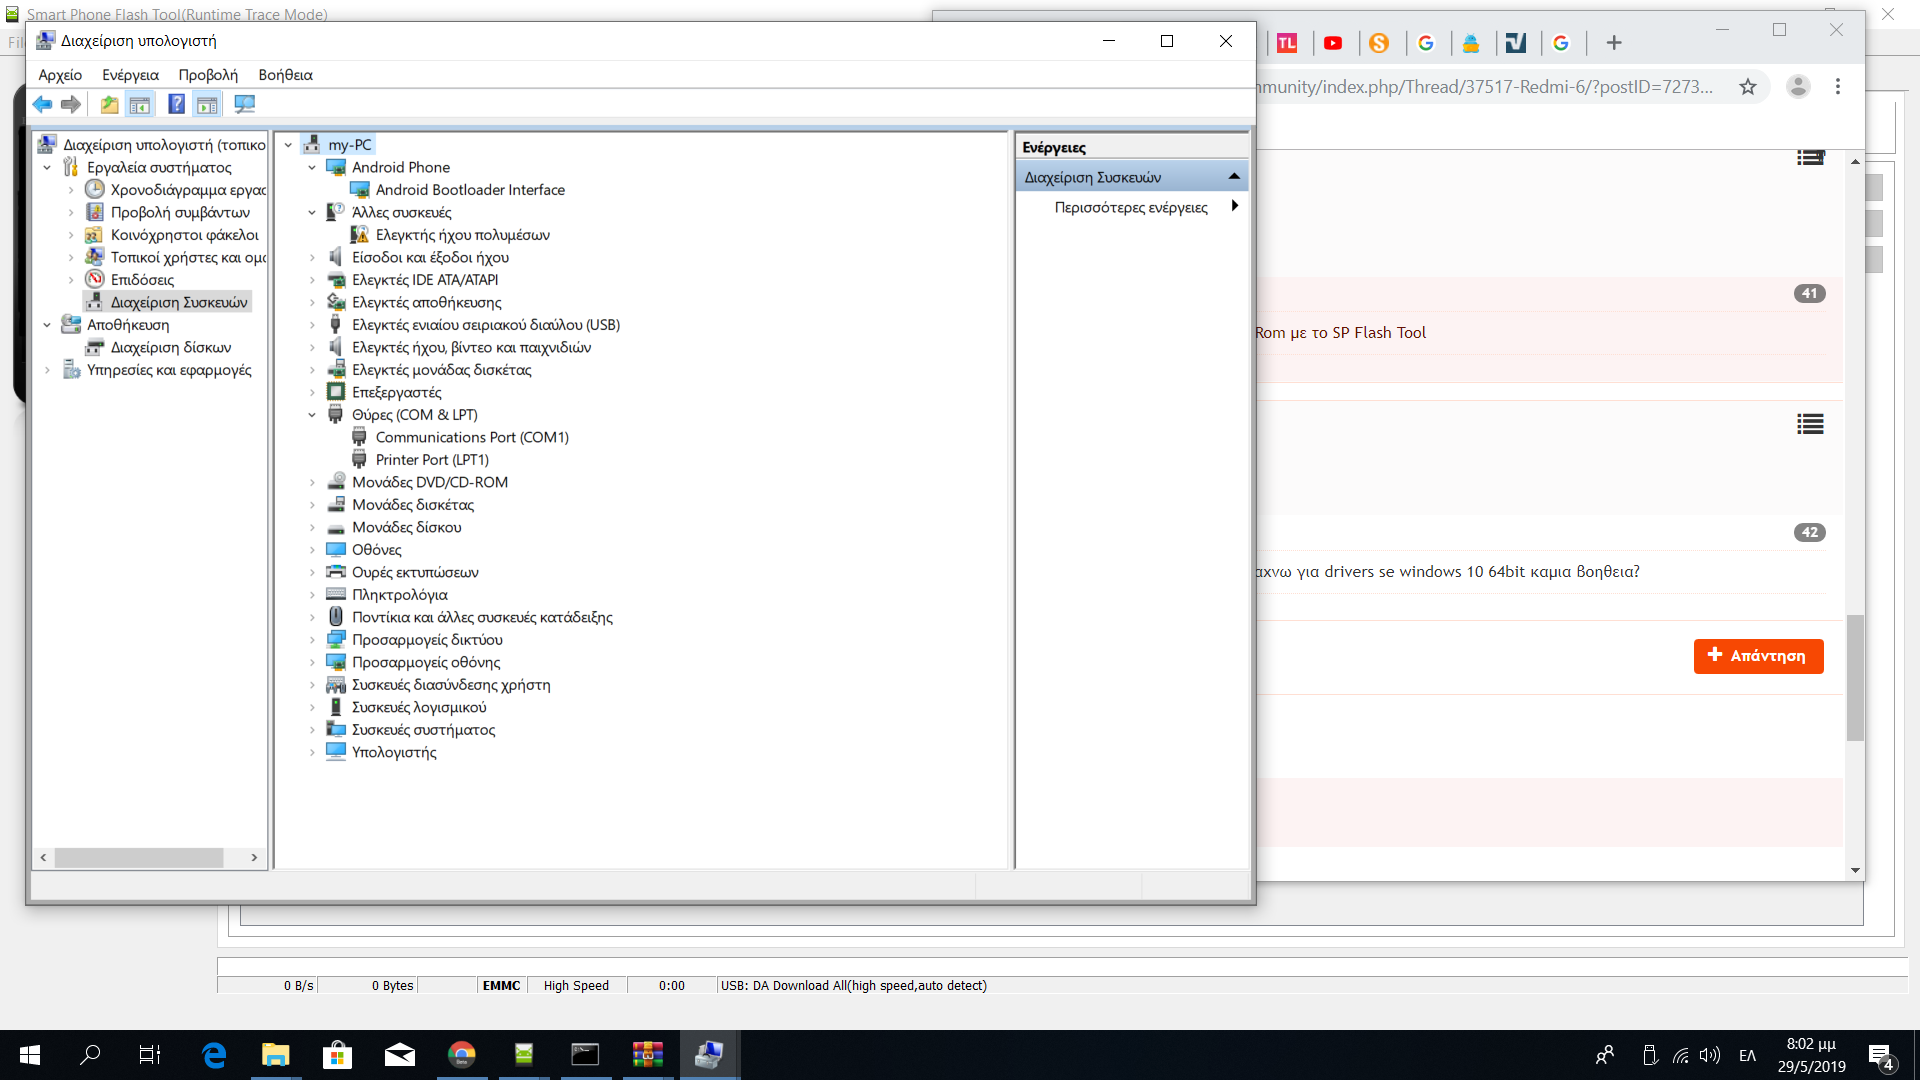
Task: Select the multimedia audio controller warning device
Action: [462, 235]
